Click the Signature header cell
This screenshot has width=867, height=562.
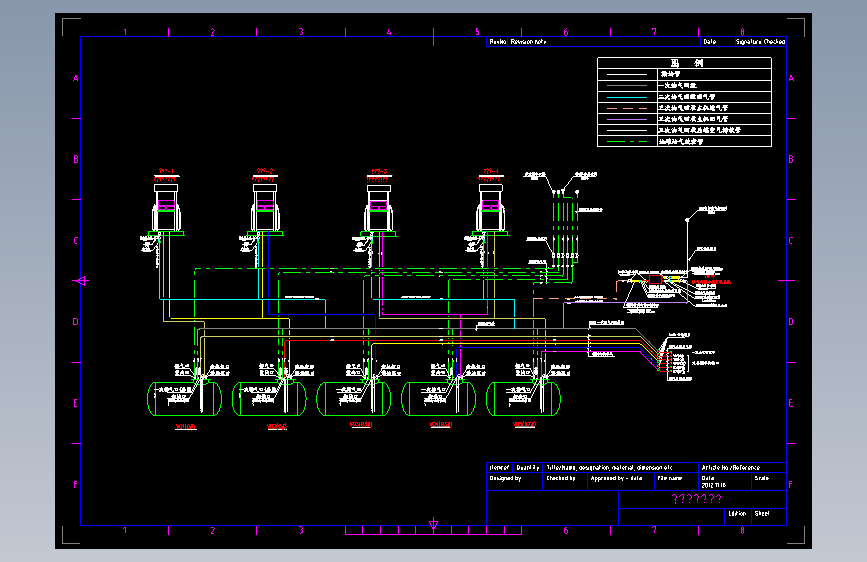[748, 41]
